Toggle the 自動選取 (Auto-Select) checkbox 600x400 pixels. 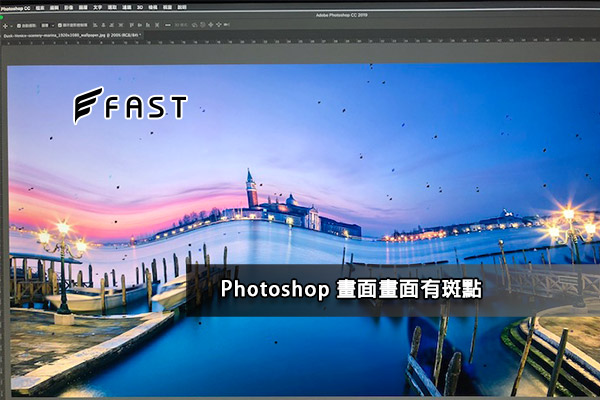tap(18, 26)
